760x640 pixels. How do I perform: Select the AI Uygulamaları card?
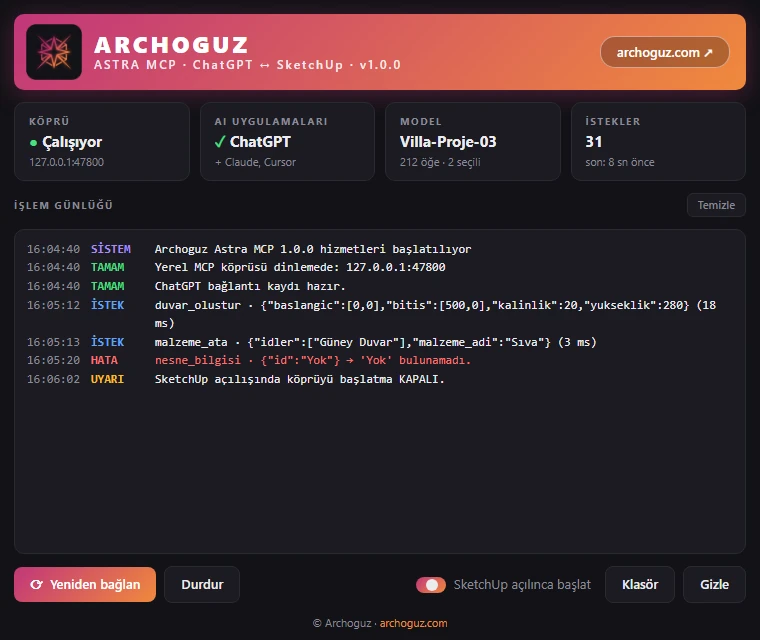[x=287, y=142]
